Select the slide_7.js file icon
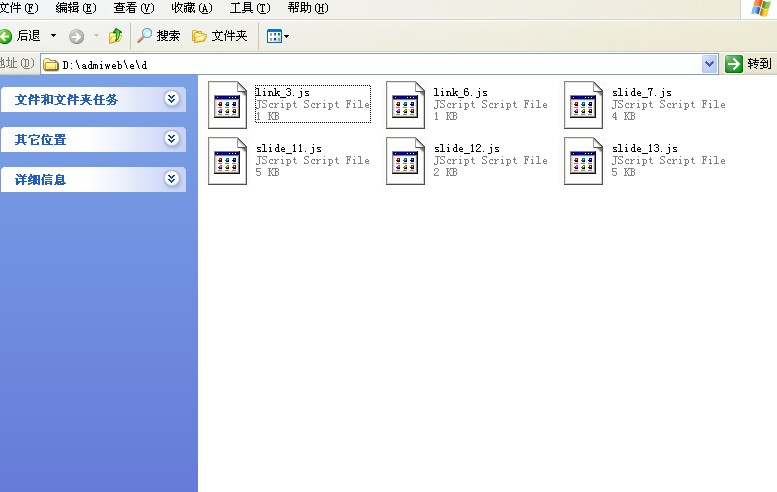This screenshot has height=492, width=777. 583,104
